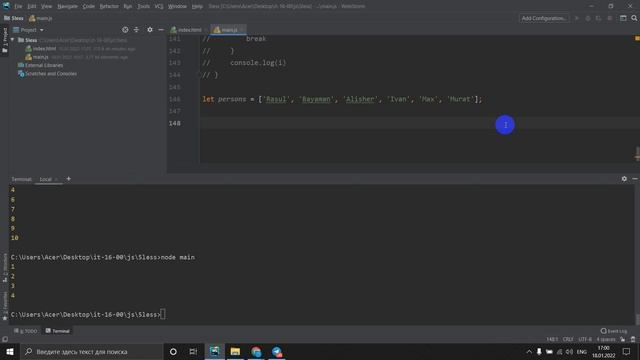Open Task View on taskbar
Screen dimensions: 640x360
pos(193,351)
